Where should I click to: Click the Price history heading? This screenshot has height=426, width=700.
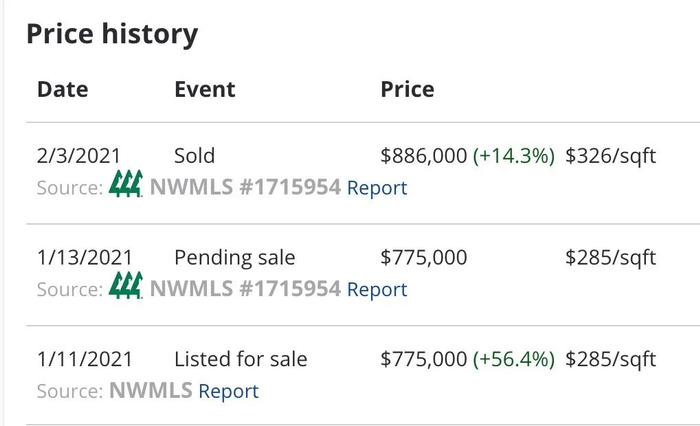[112, 34]
